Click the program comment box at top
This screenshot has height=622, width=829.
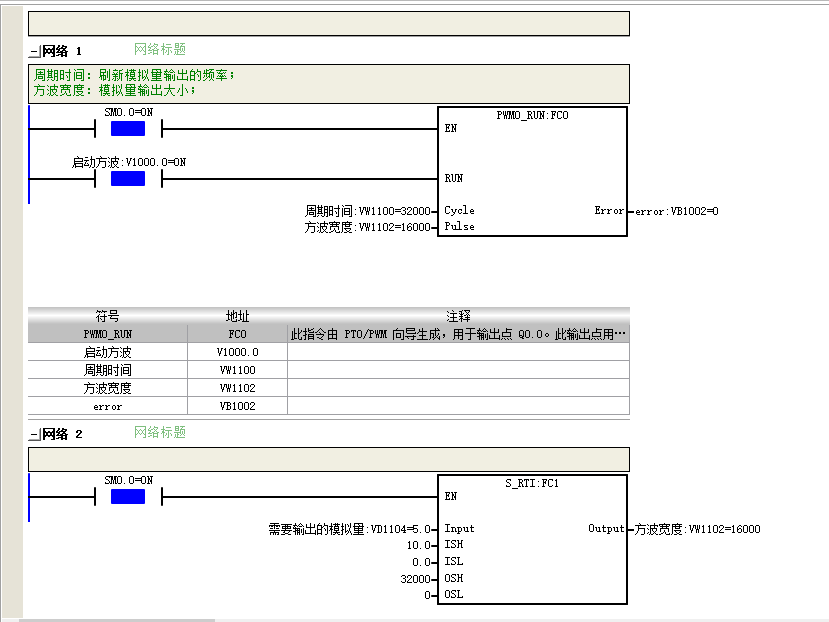[329, 24]
